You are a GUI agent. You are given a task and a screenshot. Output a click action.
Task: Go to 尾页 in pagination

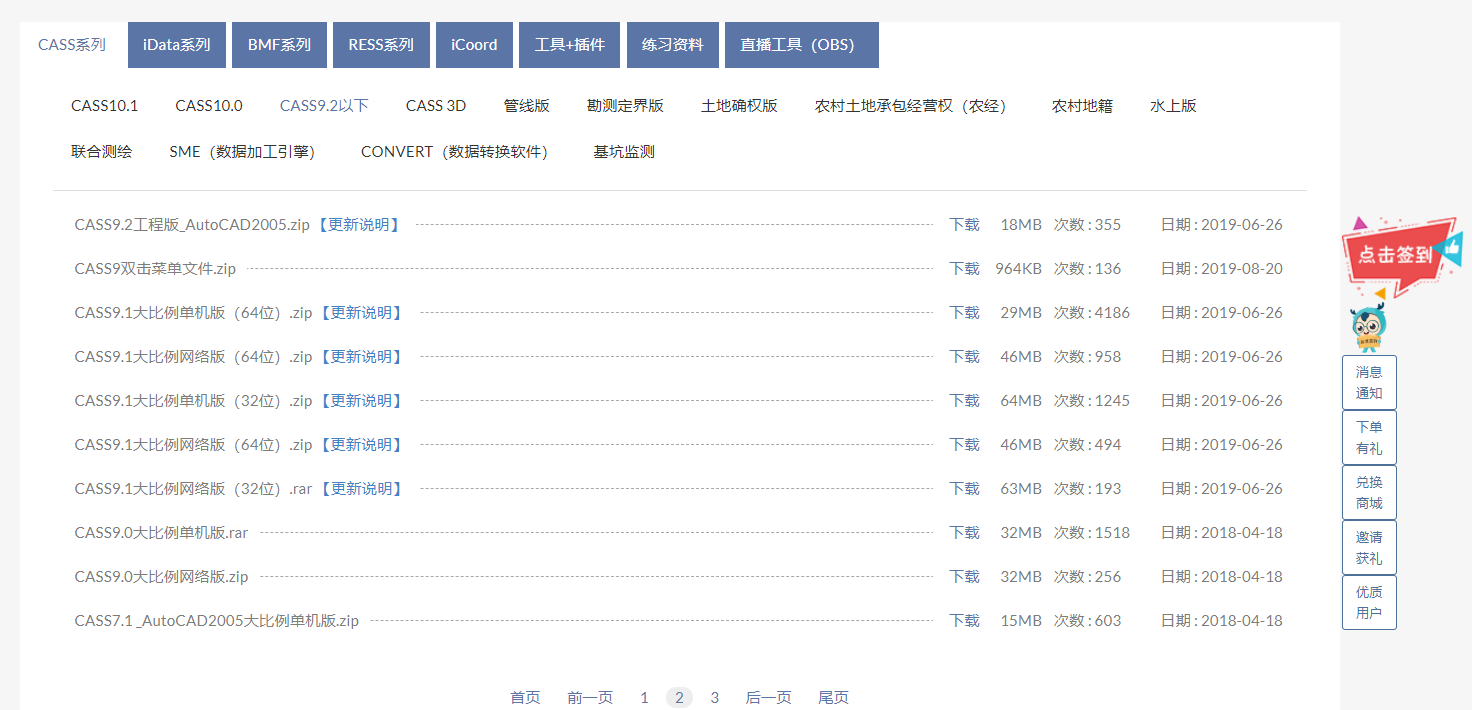pyautogui.click(x=833, y=698)
